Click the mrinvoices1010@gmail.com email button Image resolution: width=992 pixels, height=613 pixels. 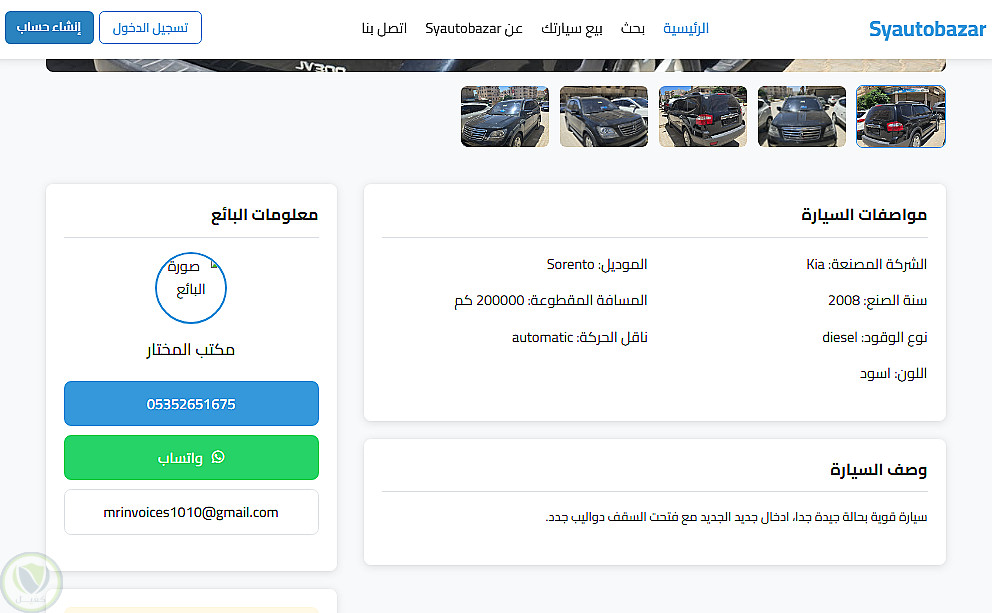tap(191, 512)
